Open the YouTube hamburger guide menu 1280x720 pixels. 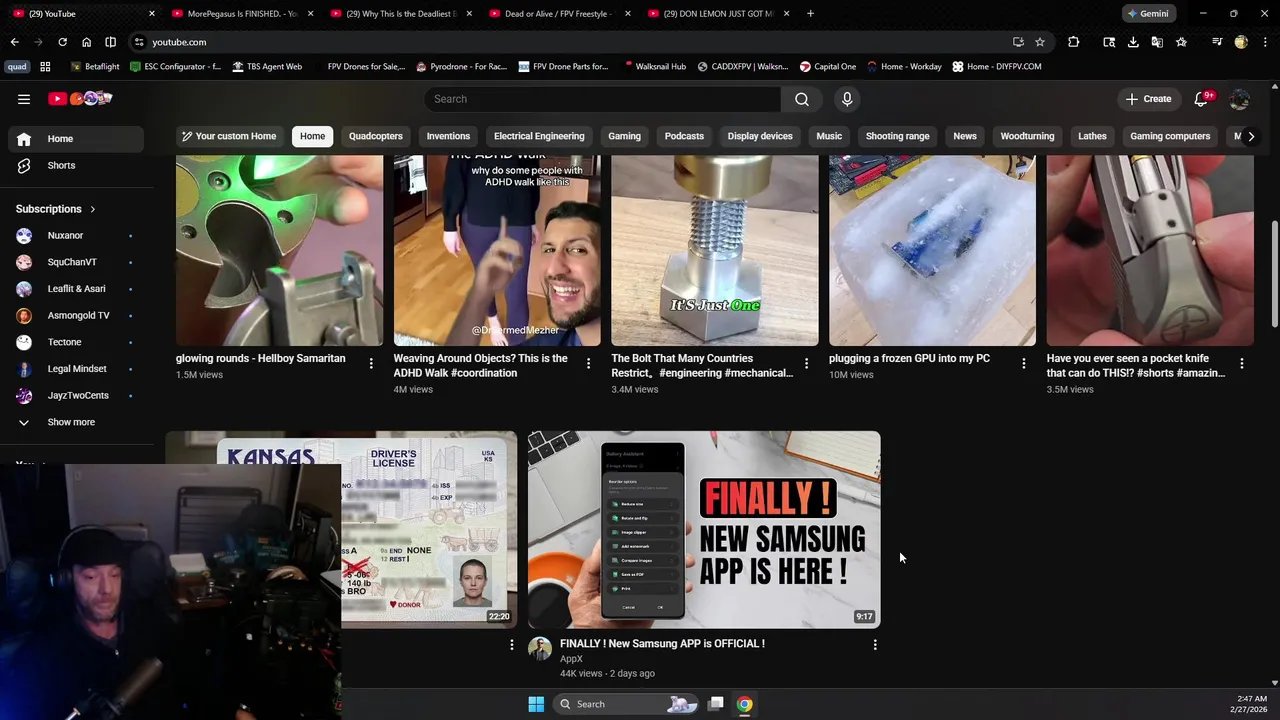tap(24, 99)
